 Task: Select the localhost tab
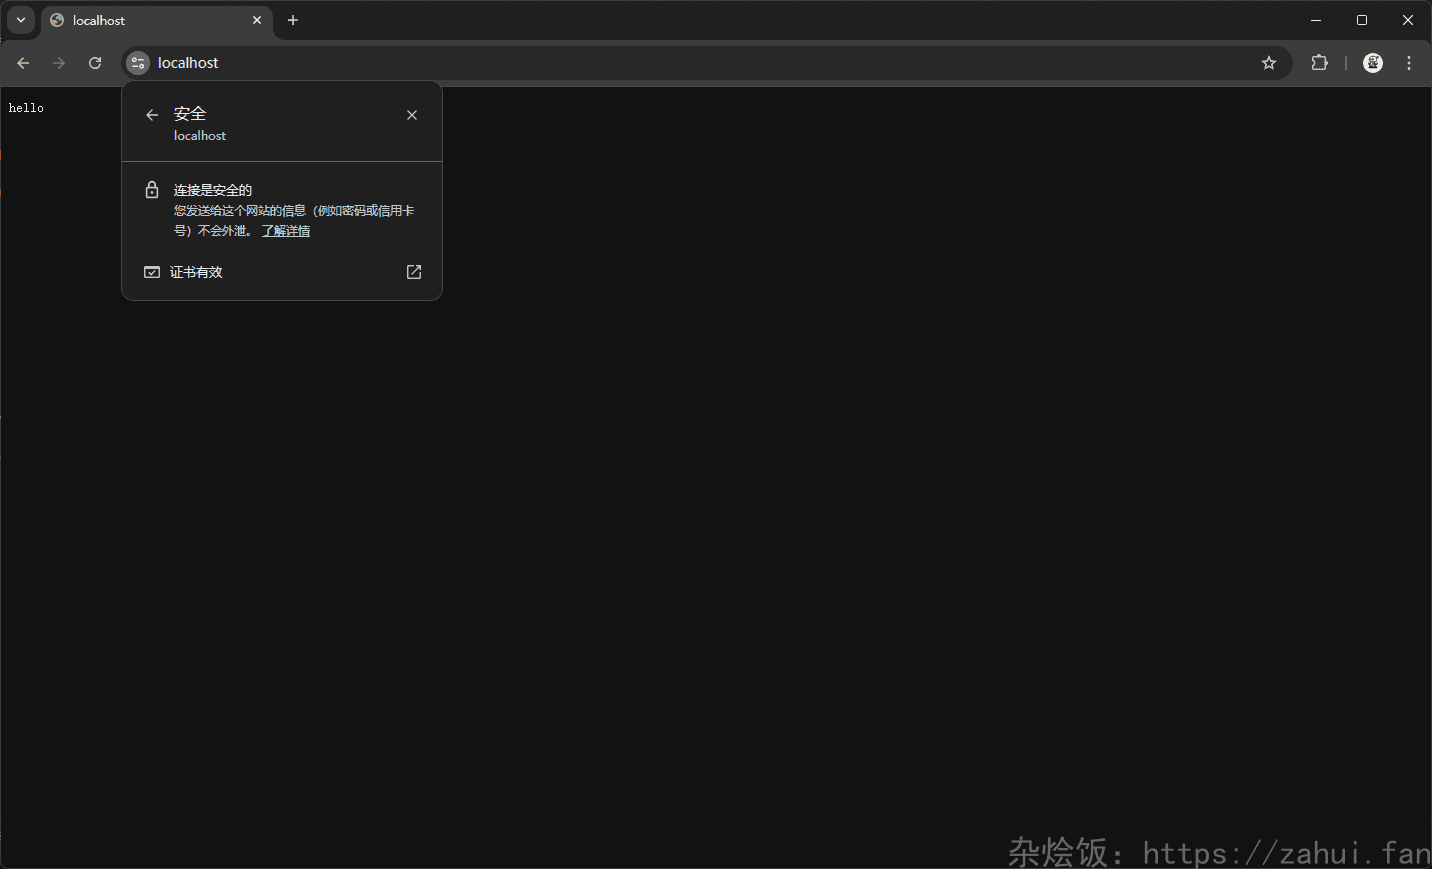tap(150, 20)
